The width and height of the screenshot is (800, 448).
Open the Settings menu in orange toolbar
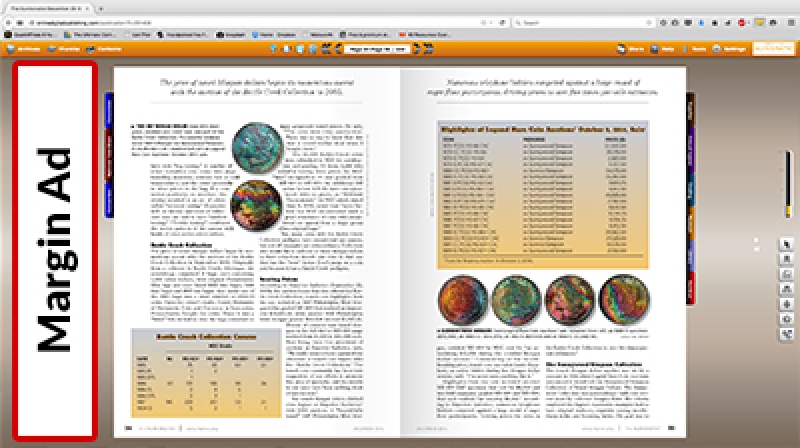730,49
